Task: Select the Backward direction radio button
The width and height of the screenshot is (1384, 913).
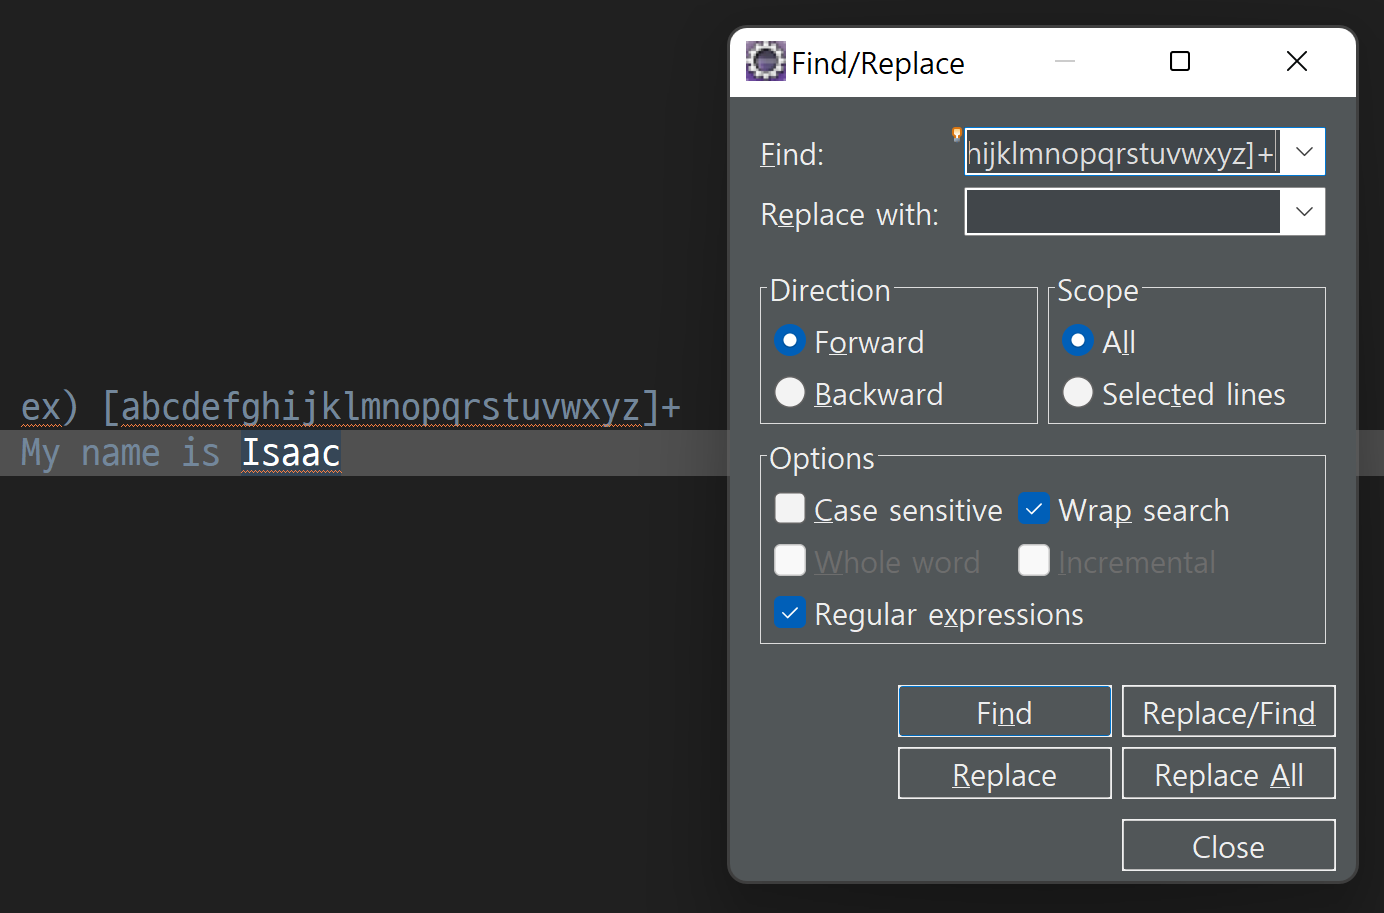Action: tap(790, 393)
